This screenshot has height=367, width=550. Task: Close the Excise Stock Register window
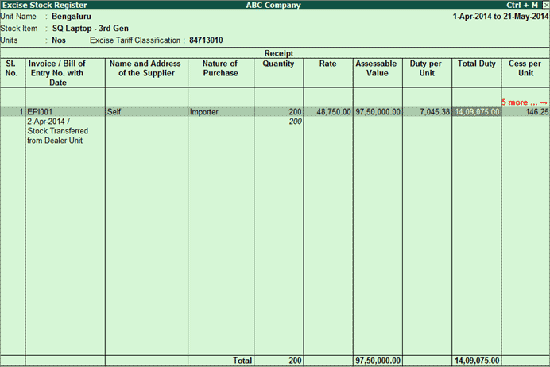point(546,5)
